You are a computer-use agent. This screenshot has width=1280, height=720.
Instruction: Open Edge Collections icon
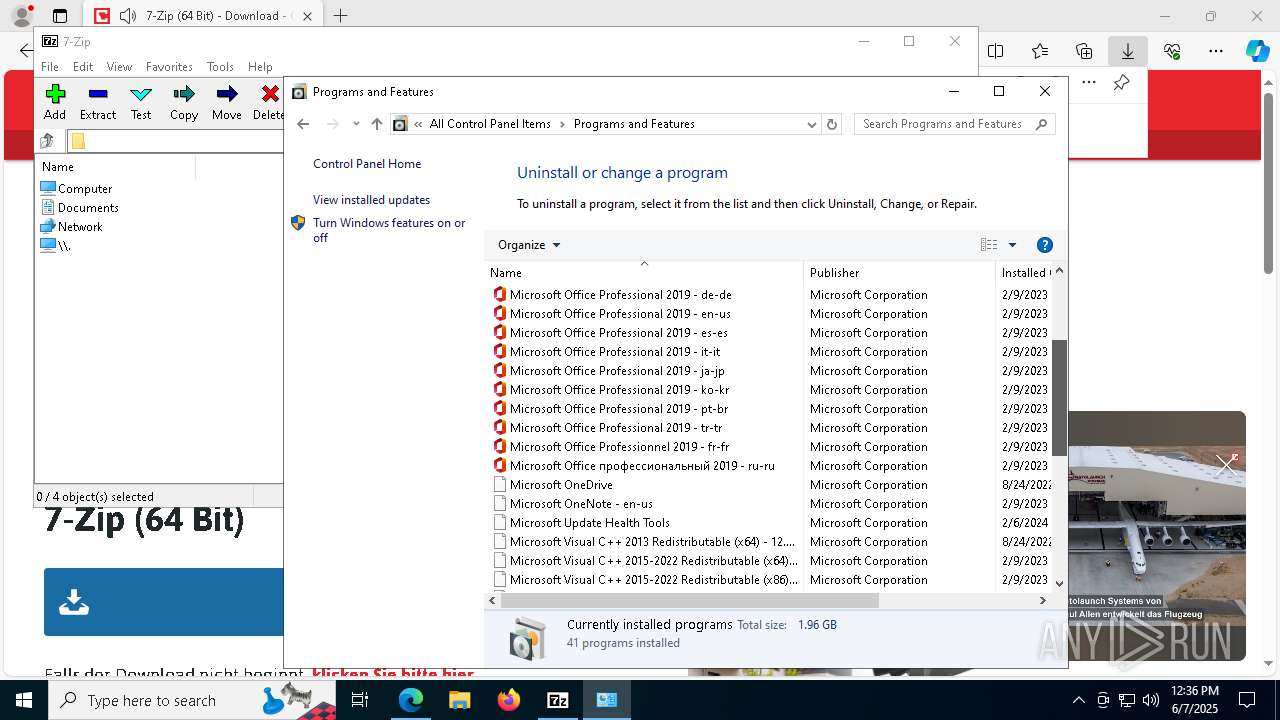pos(1084,51)
